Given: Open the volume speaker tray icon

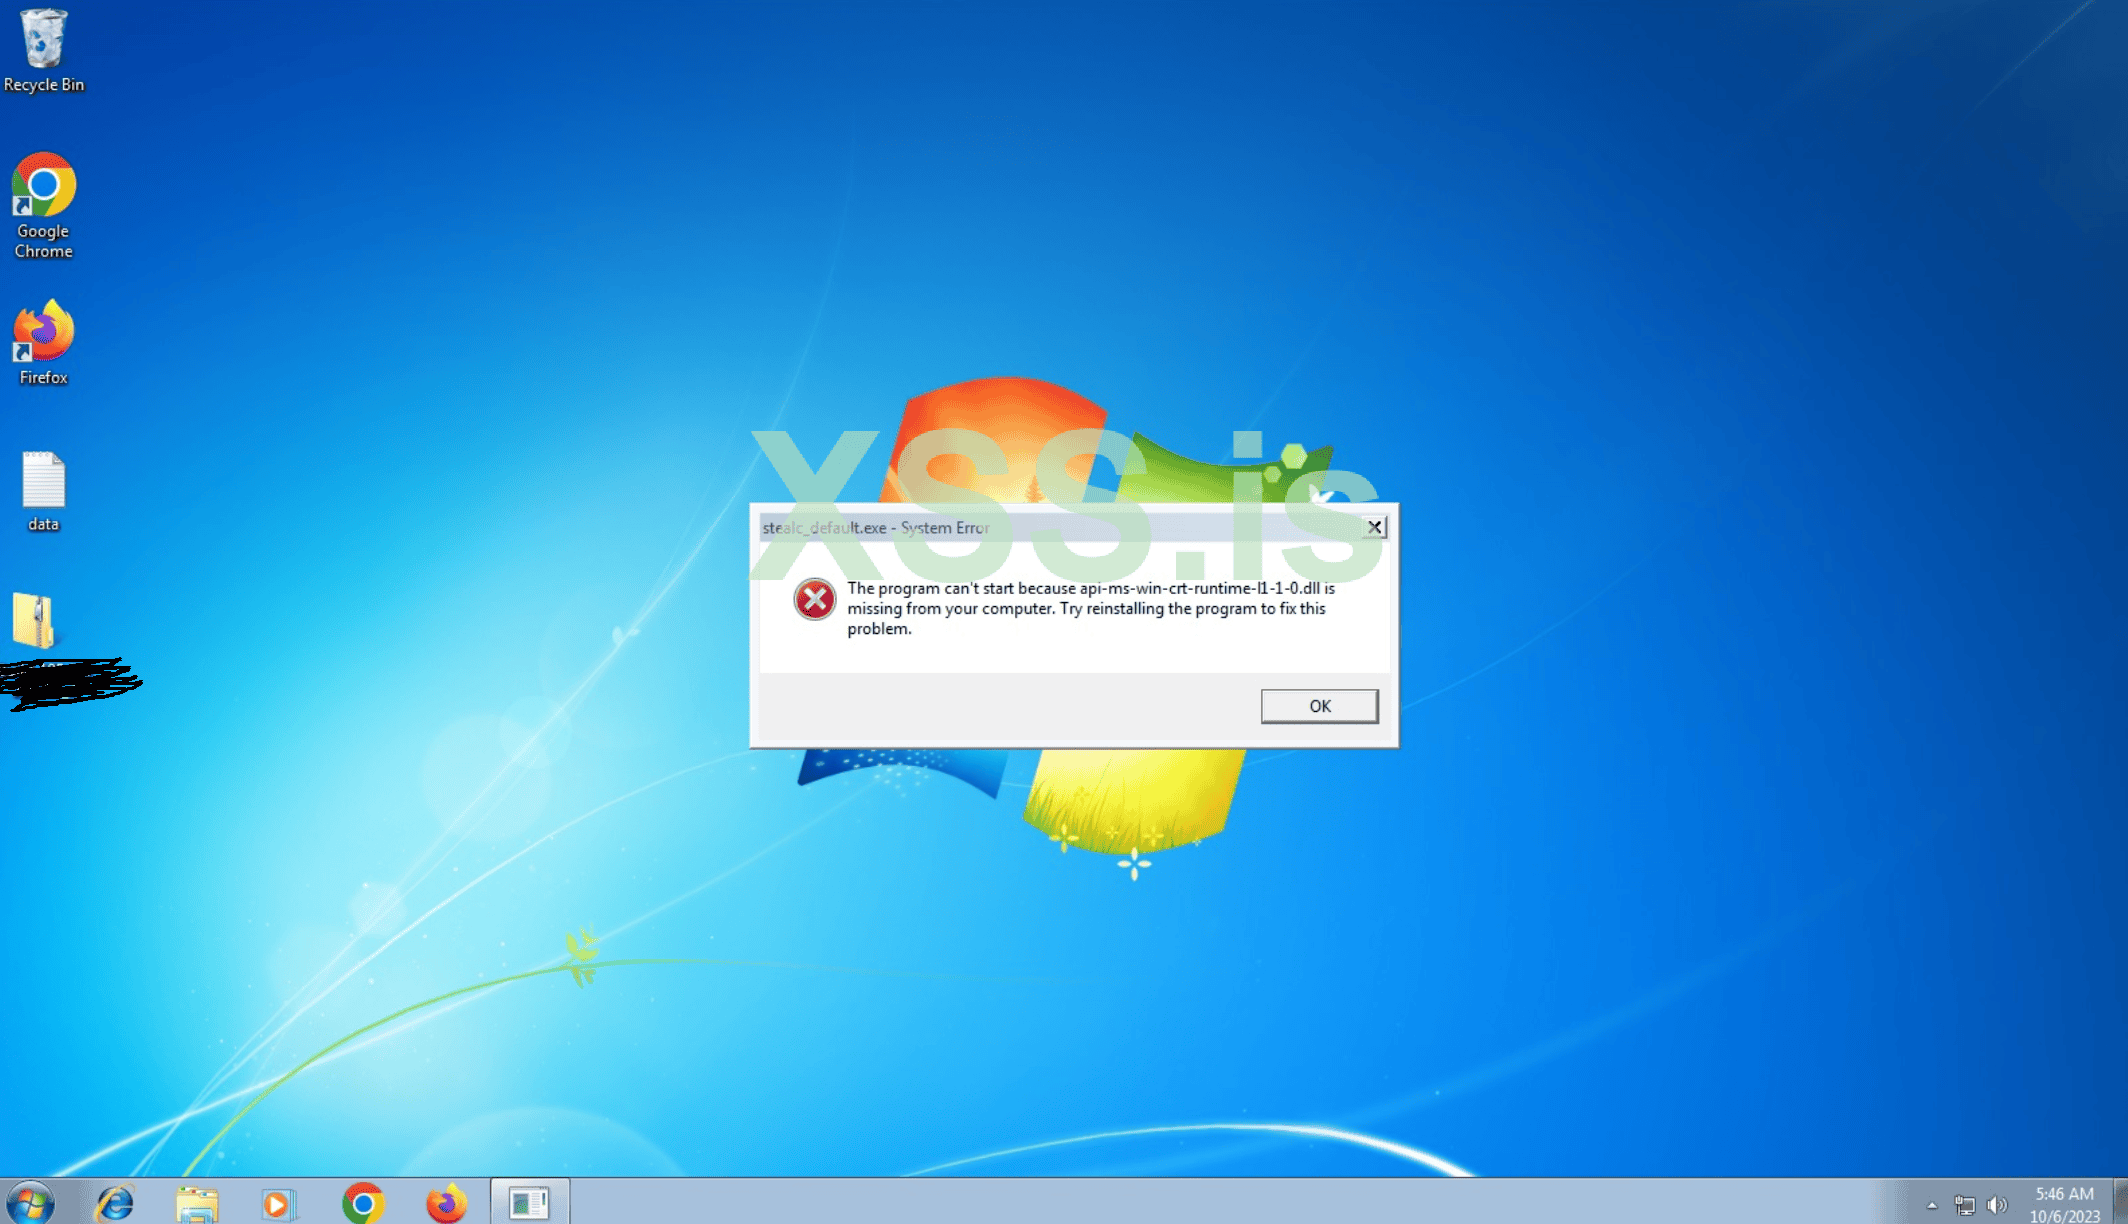Looking at the screenshot, I should point(1997,1205).
